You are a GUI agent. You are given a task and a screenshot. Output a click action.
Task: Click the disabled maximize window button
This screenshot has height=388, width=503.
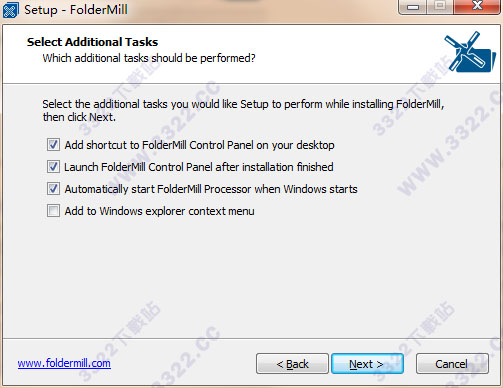click(x=440, y=6)
